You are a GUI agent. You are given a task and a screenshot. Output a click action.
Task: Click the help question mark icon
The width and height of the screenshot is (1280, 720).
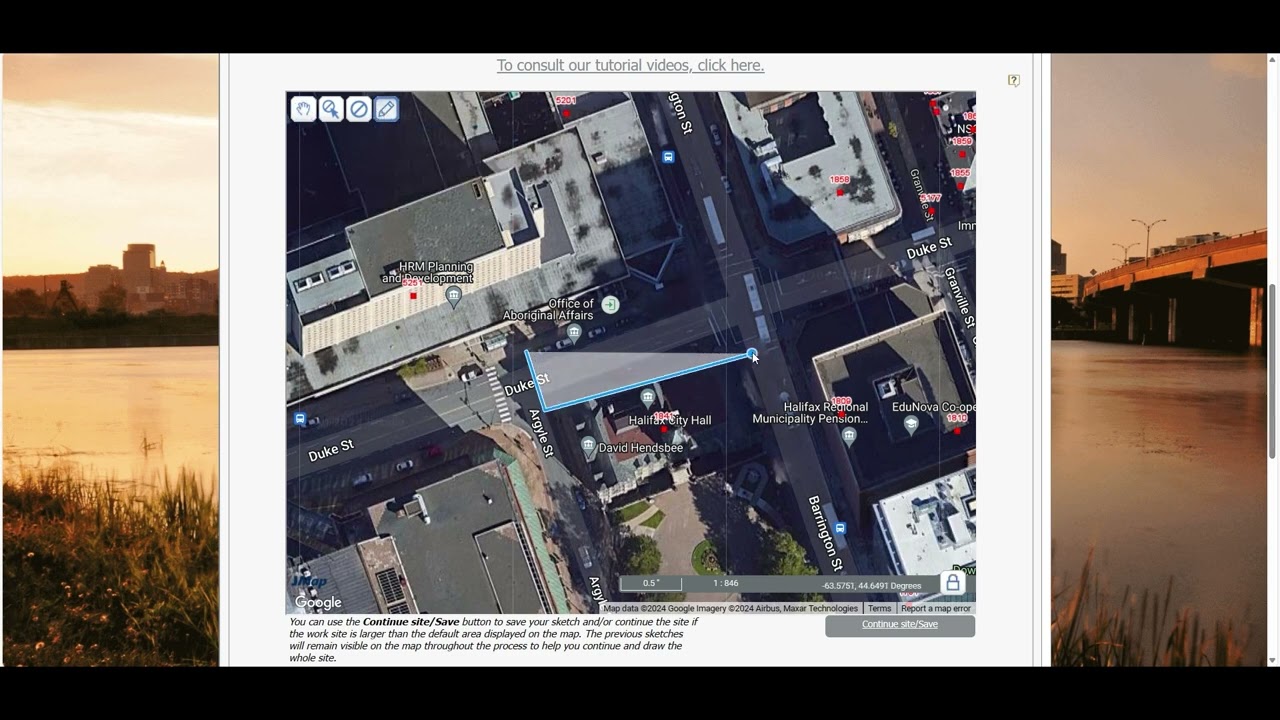click(x=1013, y=81)
